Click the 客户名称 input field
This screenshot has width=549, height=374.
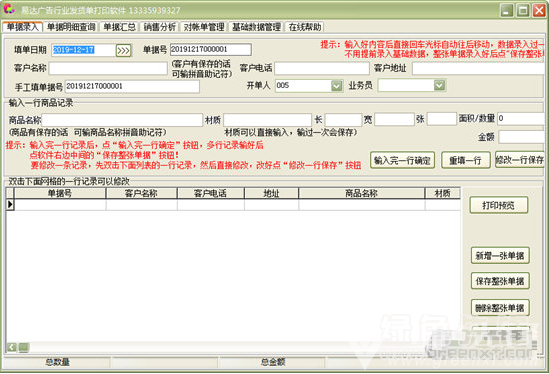[108, 68]
